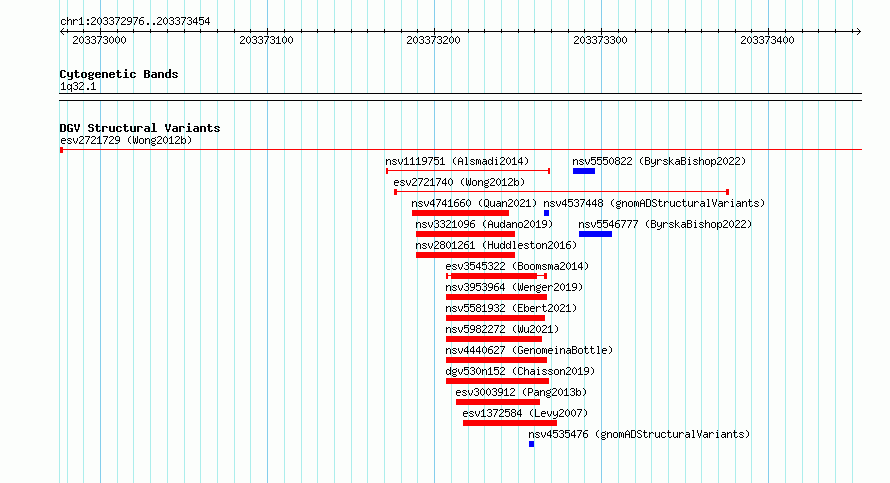This screenshot has height=483, width=890.
Task: Click the ruler's left arrowhead
Action: point(63,31)
